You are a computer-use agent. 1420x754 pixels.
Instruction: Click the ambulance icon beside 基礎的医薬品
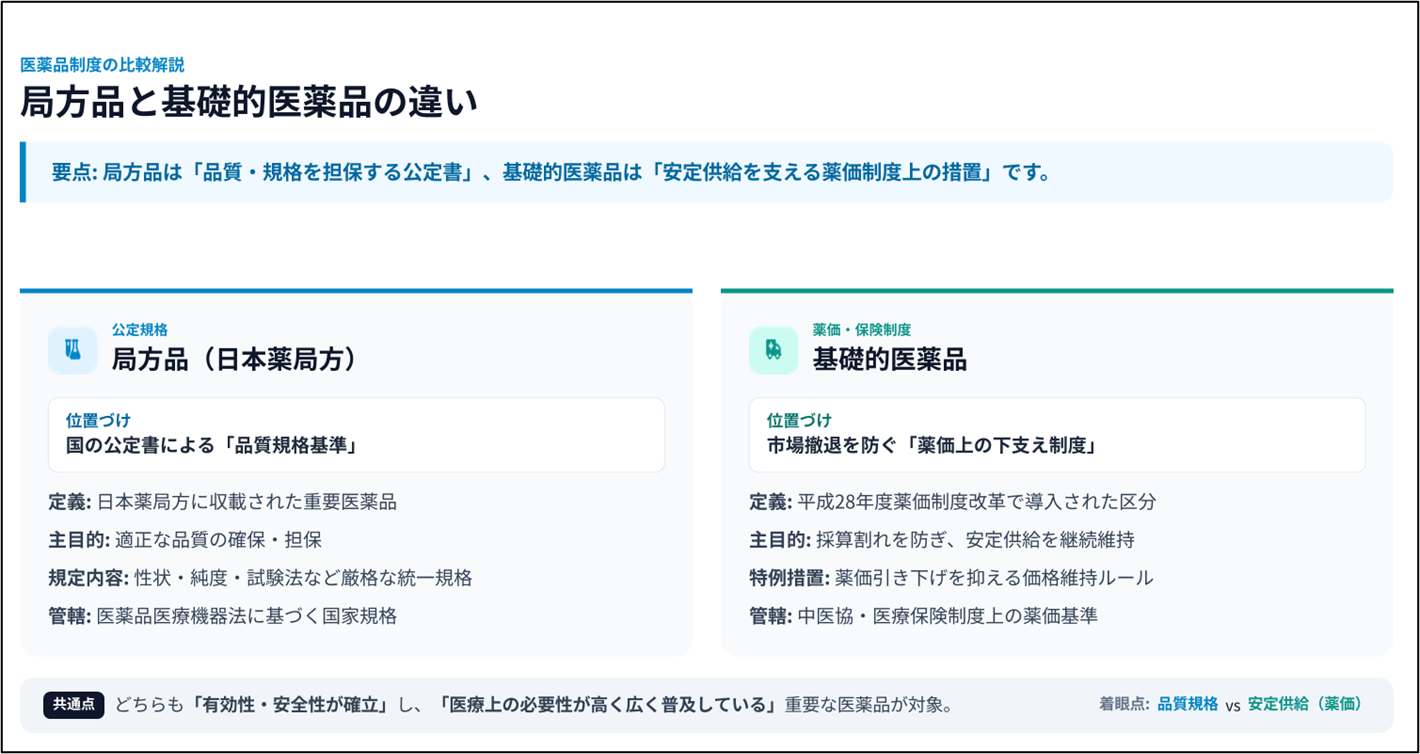773,350
